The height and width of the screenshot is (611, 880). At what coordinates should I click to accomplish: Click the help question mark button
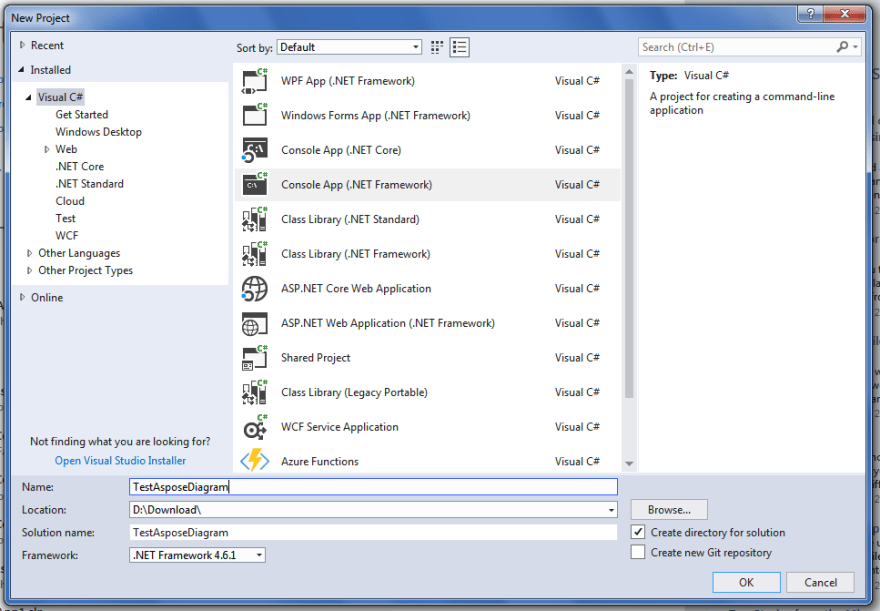pos(810,14)
